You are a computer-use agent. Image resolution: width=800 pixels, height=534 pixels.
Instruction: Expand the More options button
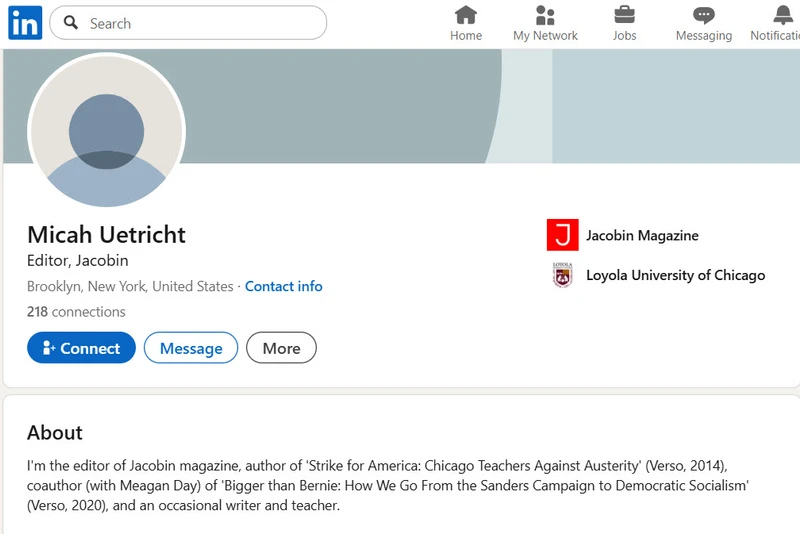tap(281, 348)
